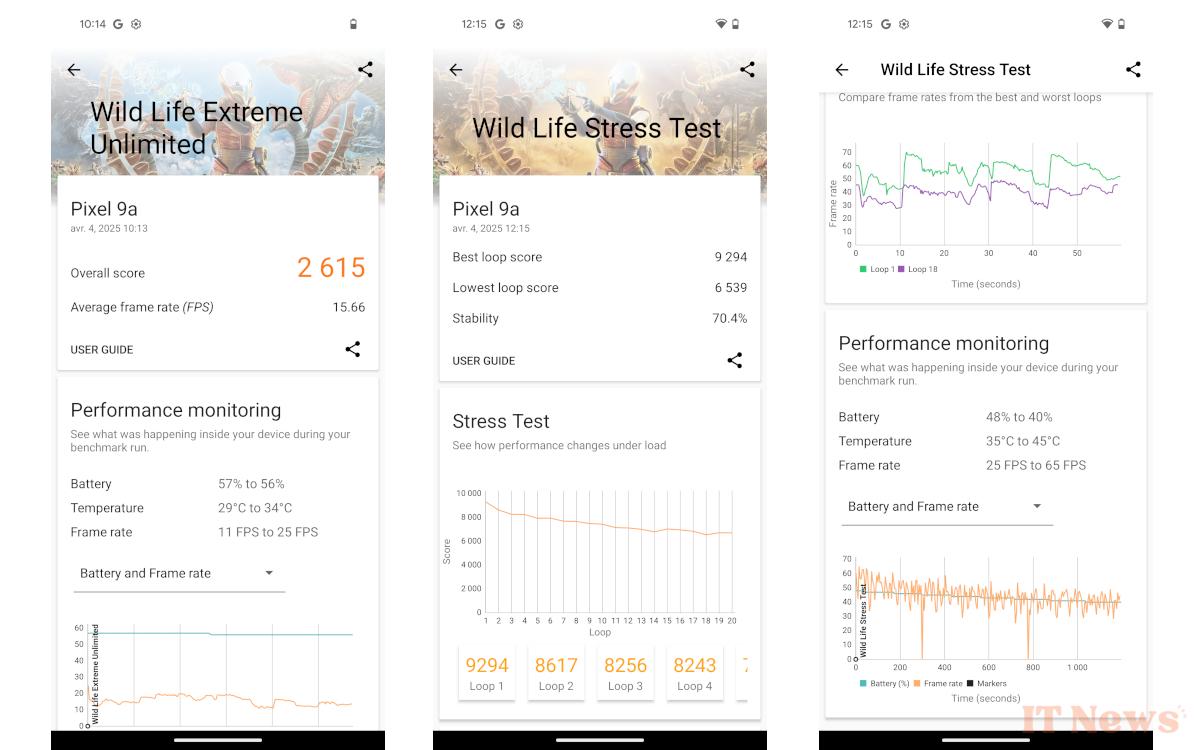The image size is (1200, 750).
Task: Select the Loop 2 score card 8617
Action: (x=556, y=673)
